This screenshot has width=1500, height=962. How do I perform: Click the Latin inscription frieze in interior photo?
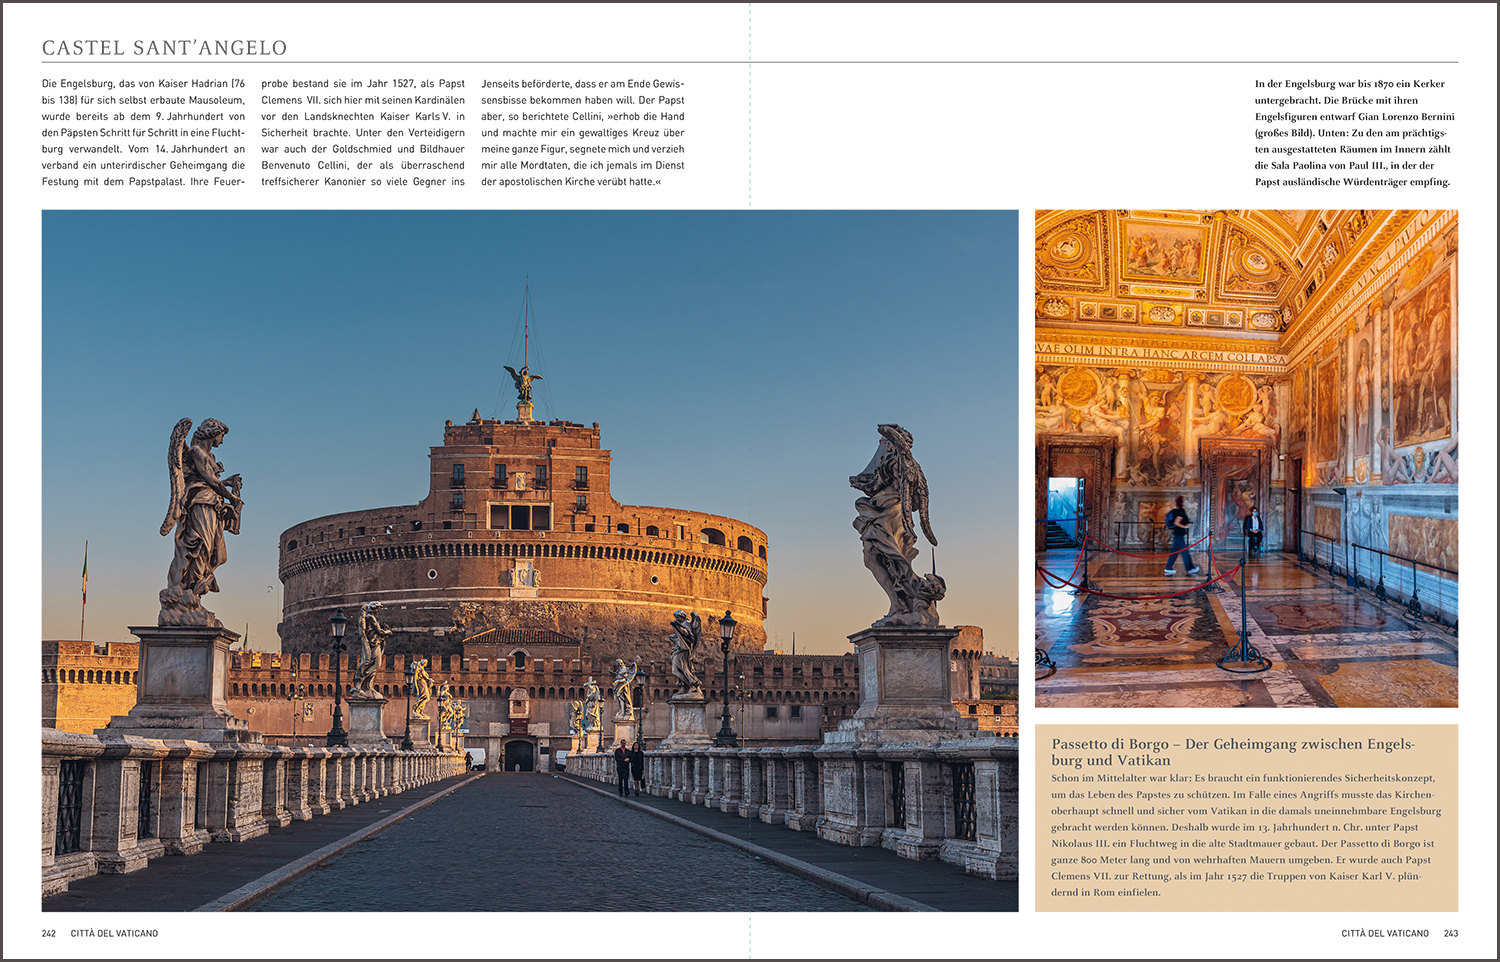[x=1161, y=351]
